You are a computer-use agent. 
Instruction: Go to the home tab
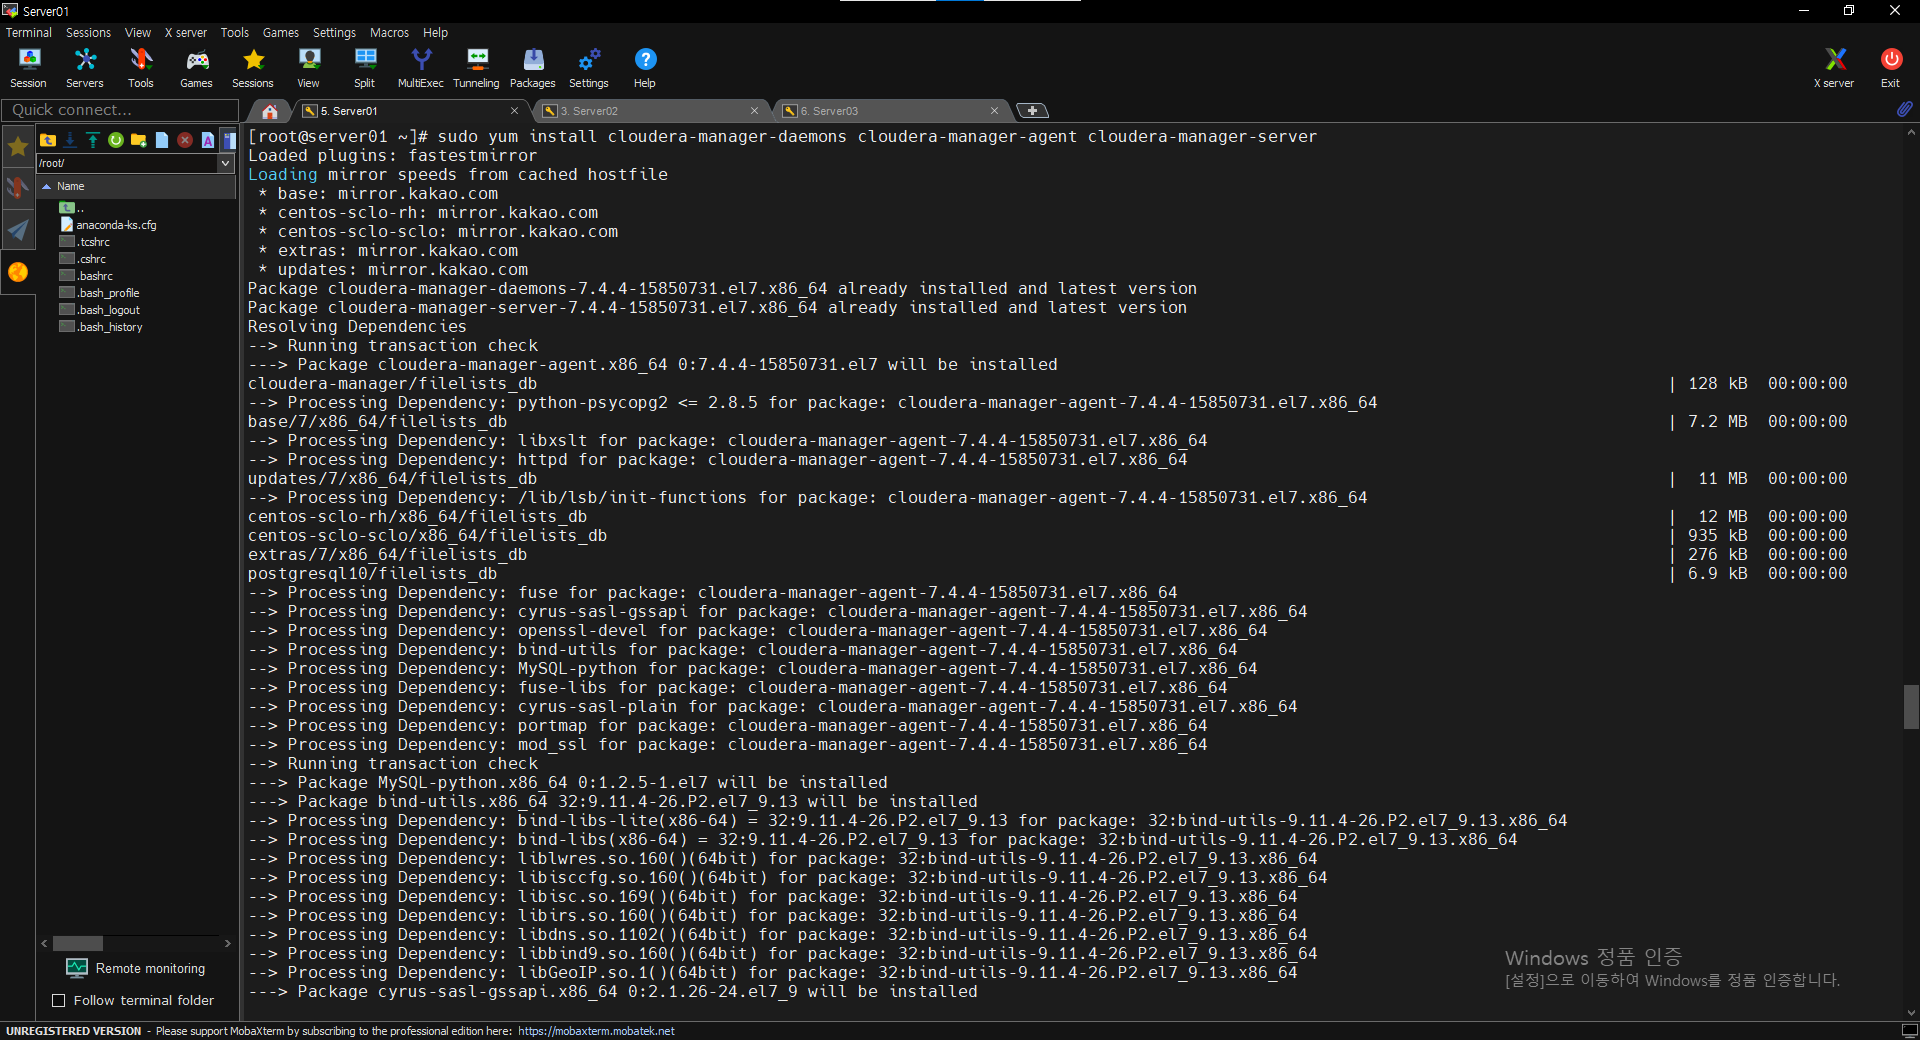point(269,111)
